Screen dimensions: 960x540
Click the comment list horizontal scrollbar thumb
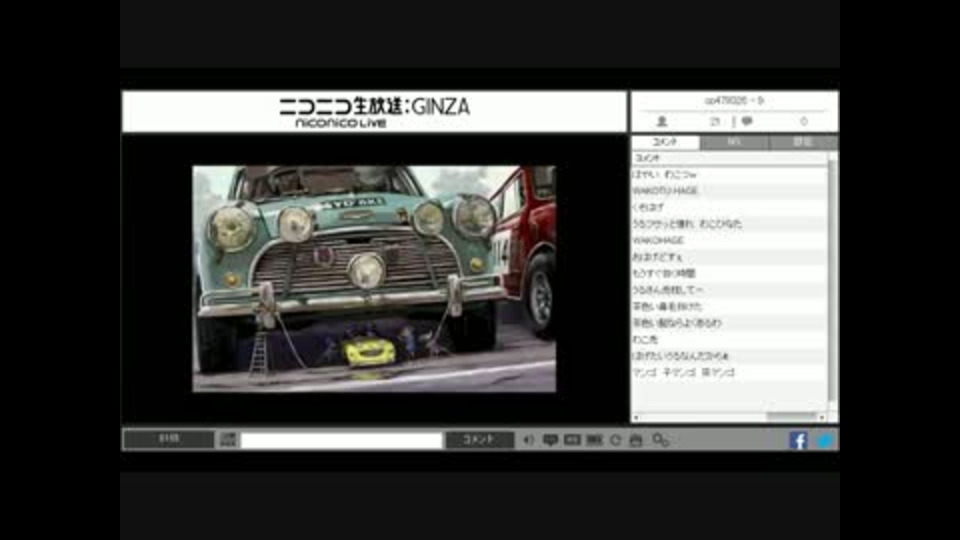(x=791, y=417)
